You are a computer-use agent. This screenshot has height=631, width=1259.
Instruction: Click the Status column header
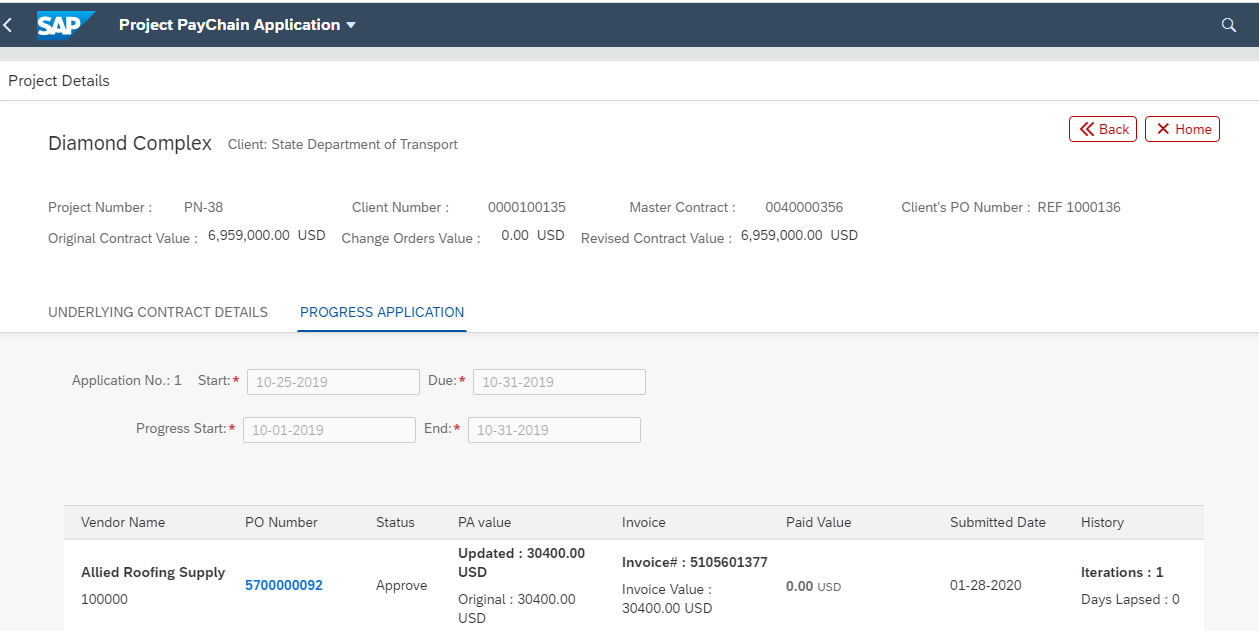(395, 522)
